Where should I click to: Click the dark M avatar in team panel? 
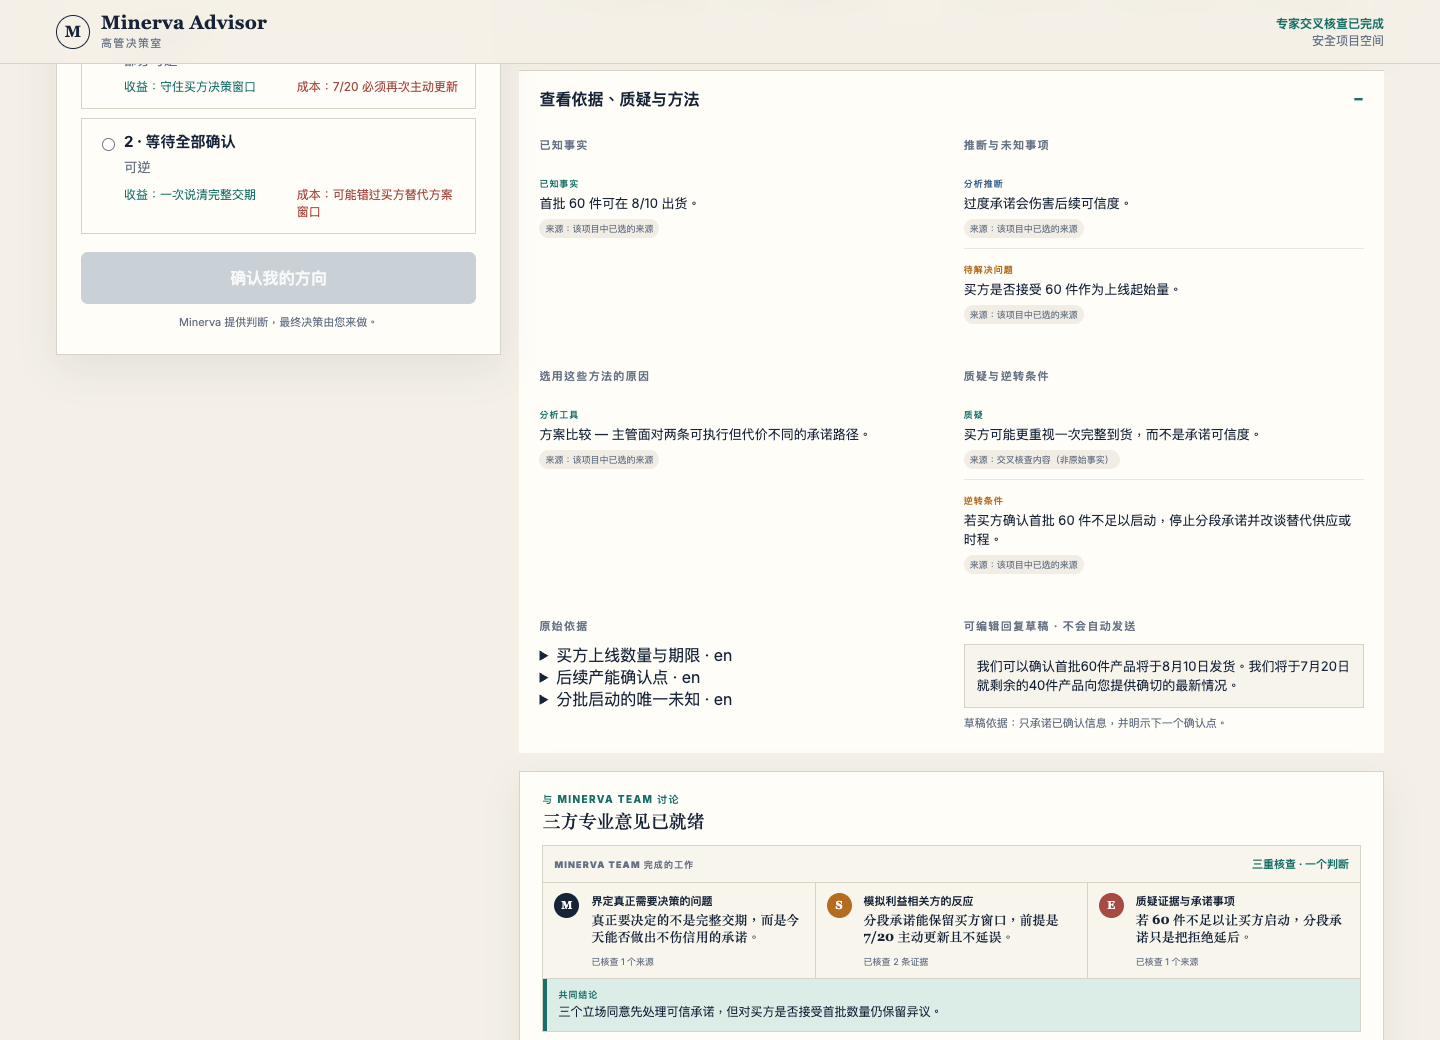tap(567, 905)
